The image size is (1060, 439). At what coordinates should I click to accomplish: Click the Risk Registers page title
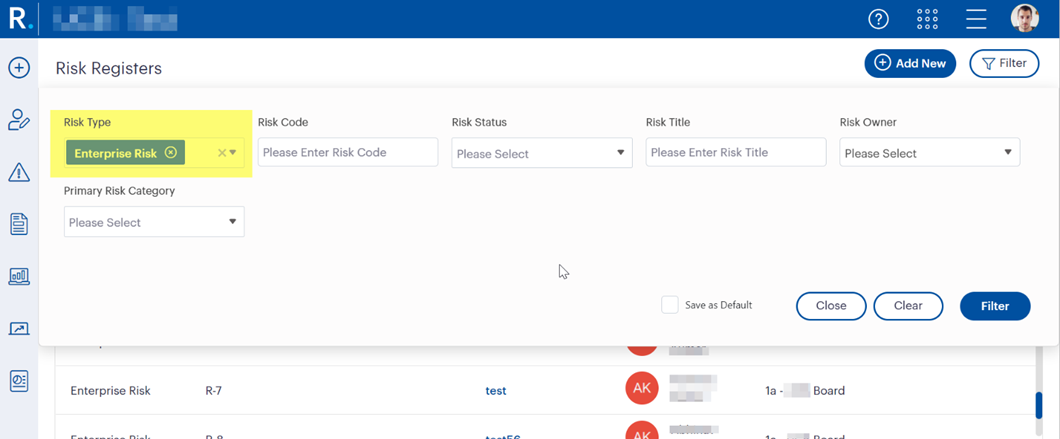tap(109, 68)
